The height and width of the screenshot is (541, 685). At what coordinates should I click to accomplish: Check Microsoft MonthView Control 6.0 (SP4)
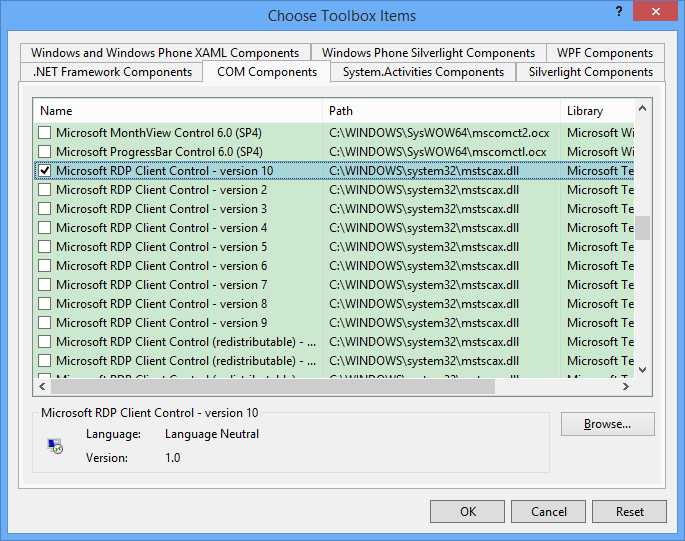pos(45,132)
